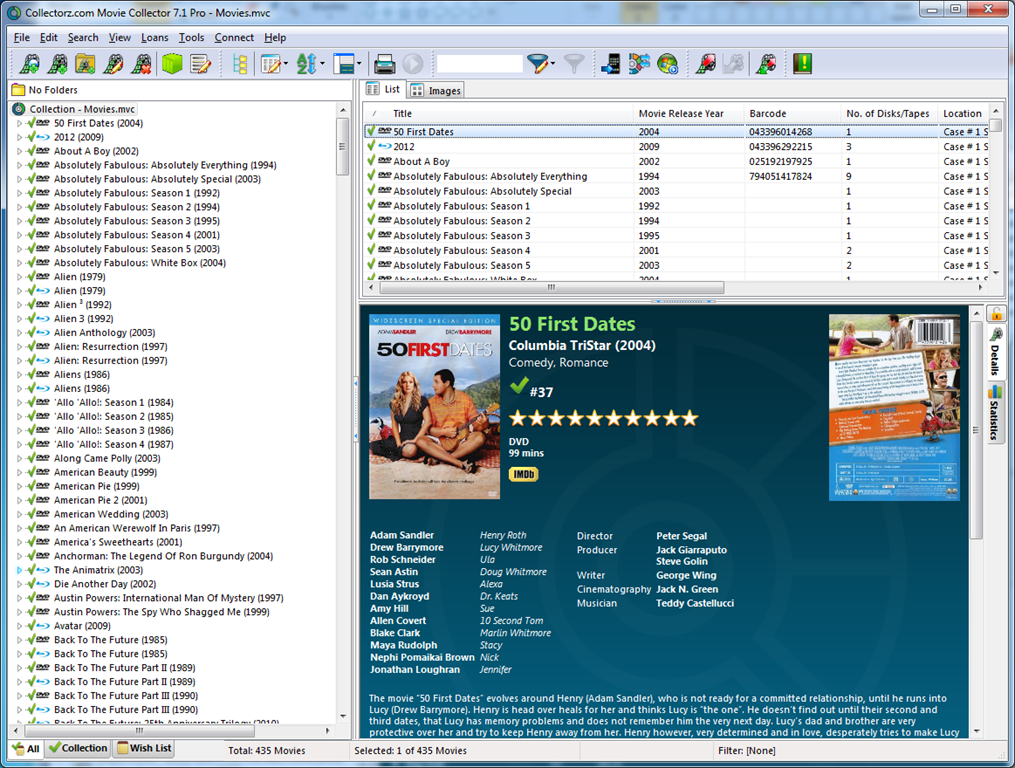Sort by Movie Release Year column header
The width and height of the screenshot is (1015, 768).
tap(688, 113)
